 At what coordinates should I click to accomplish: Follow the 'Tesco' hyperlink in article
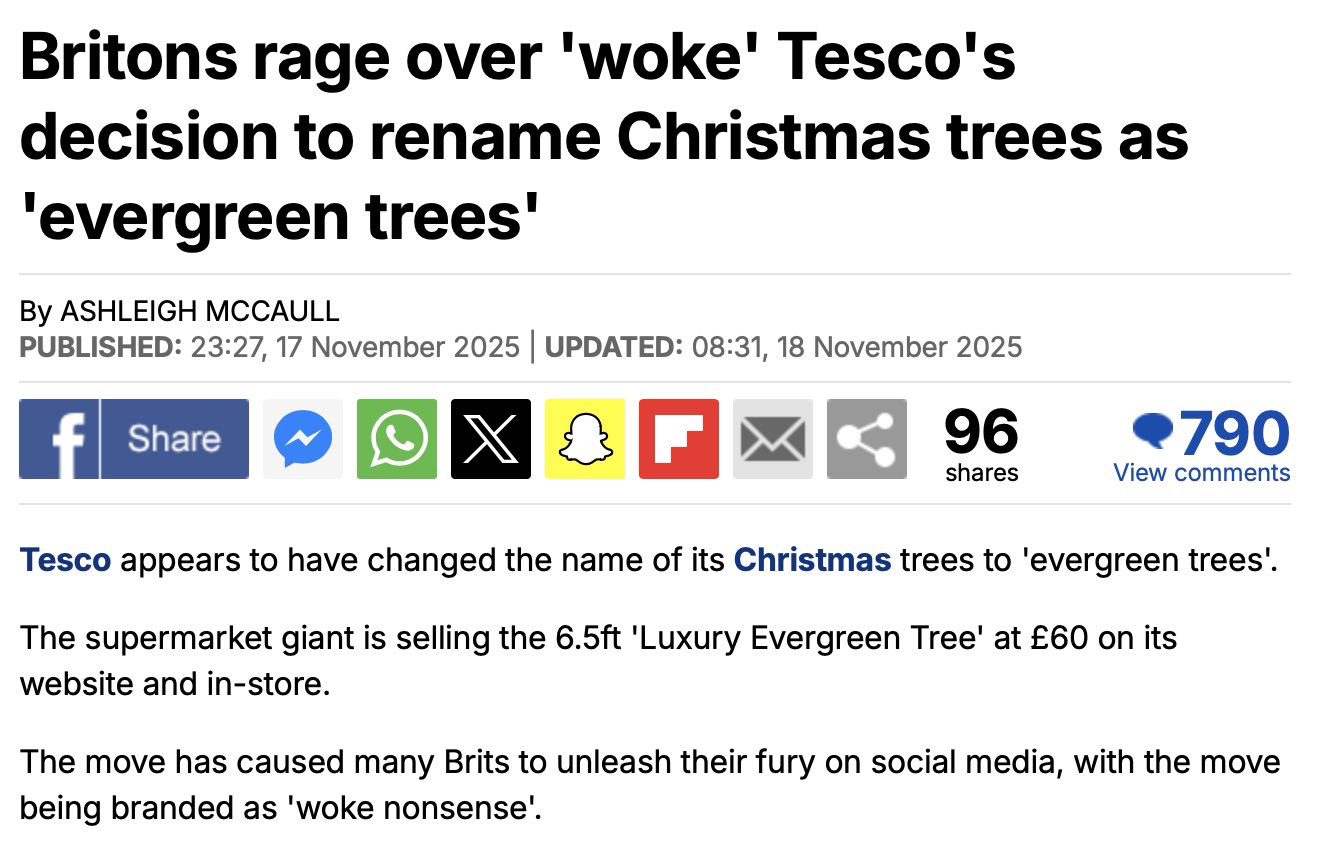65,559
